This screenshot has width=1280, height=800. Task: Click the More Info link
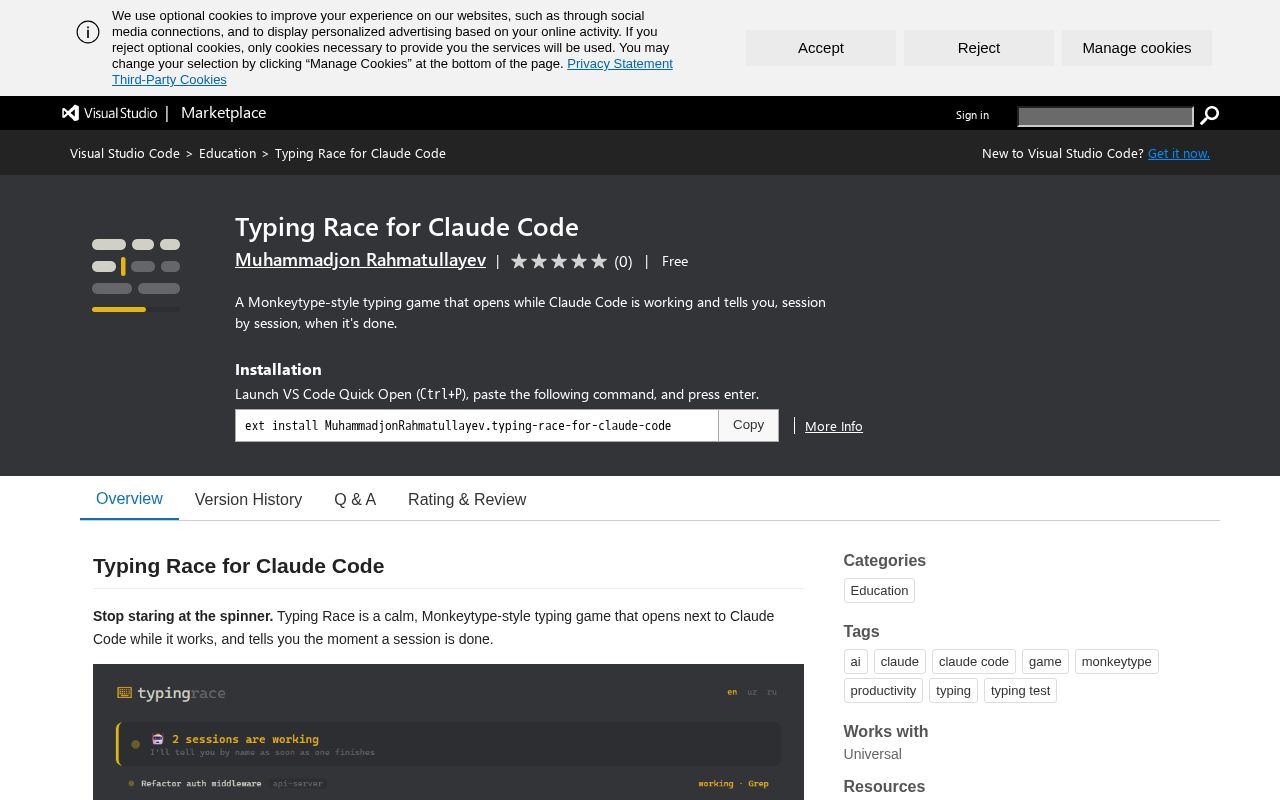click(x=834, y=426)
